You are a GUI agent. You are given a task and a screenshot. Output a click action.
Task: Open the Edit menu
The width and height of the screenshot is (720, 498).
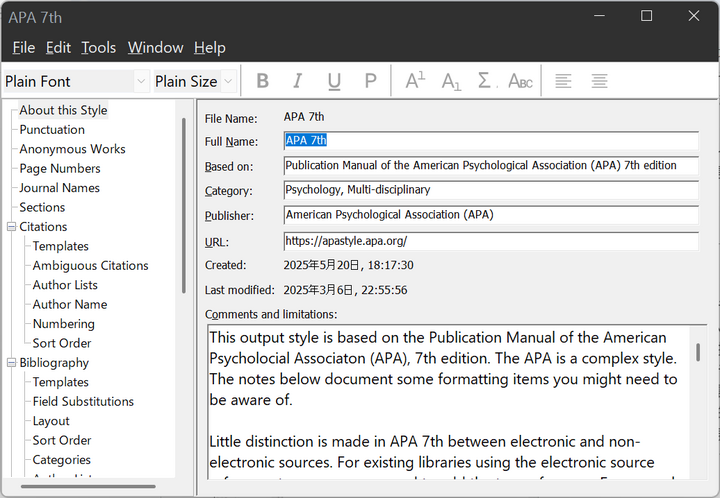58,48
